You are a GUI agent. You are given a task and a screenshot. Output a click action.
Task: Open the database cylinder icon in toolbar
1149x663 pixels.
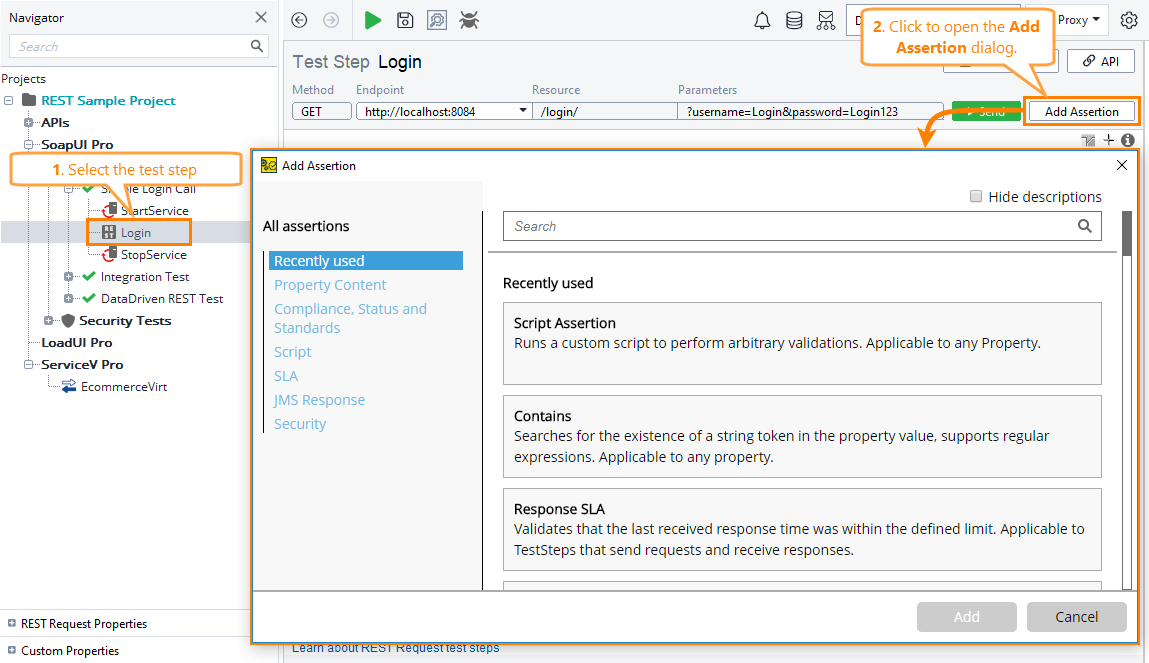pos(794,21)
